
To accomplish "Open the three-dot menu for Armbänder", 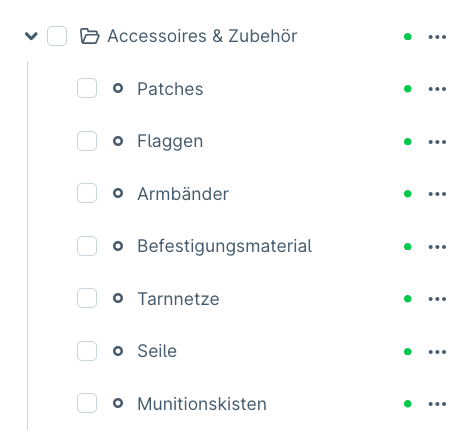I will coord(437,194).
